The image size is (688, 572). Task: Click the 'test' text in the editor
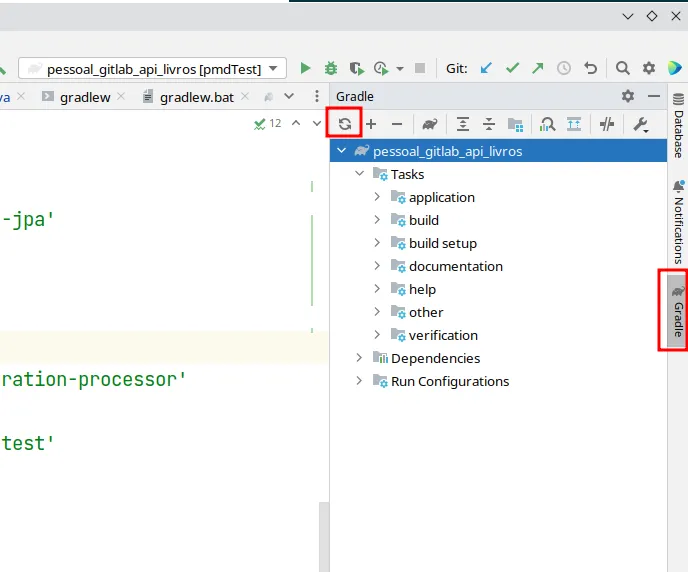[x=27, y=443]
